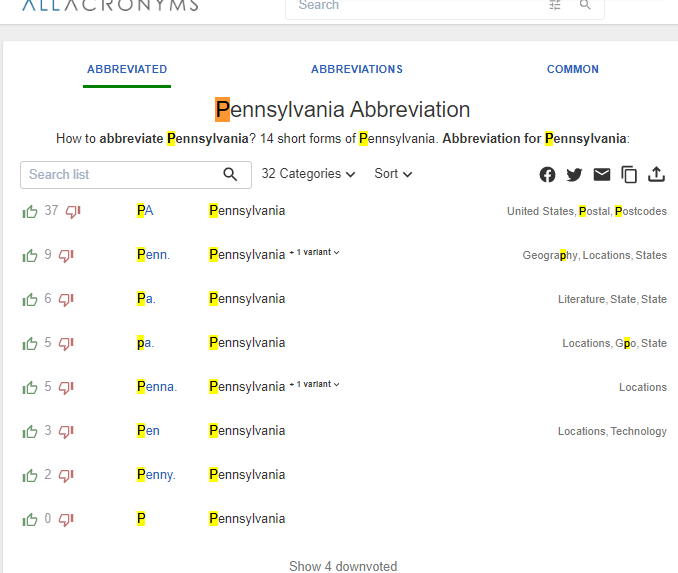The width and height of the screenshot is (678, 573).
Task: Open the single-letter P abbreviation link
Action: point(141,519)
